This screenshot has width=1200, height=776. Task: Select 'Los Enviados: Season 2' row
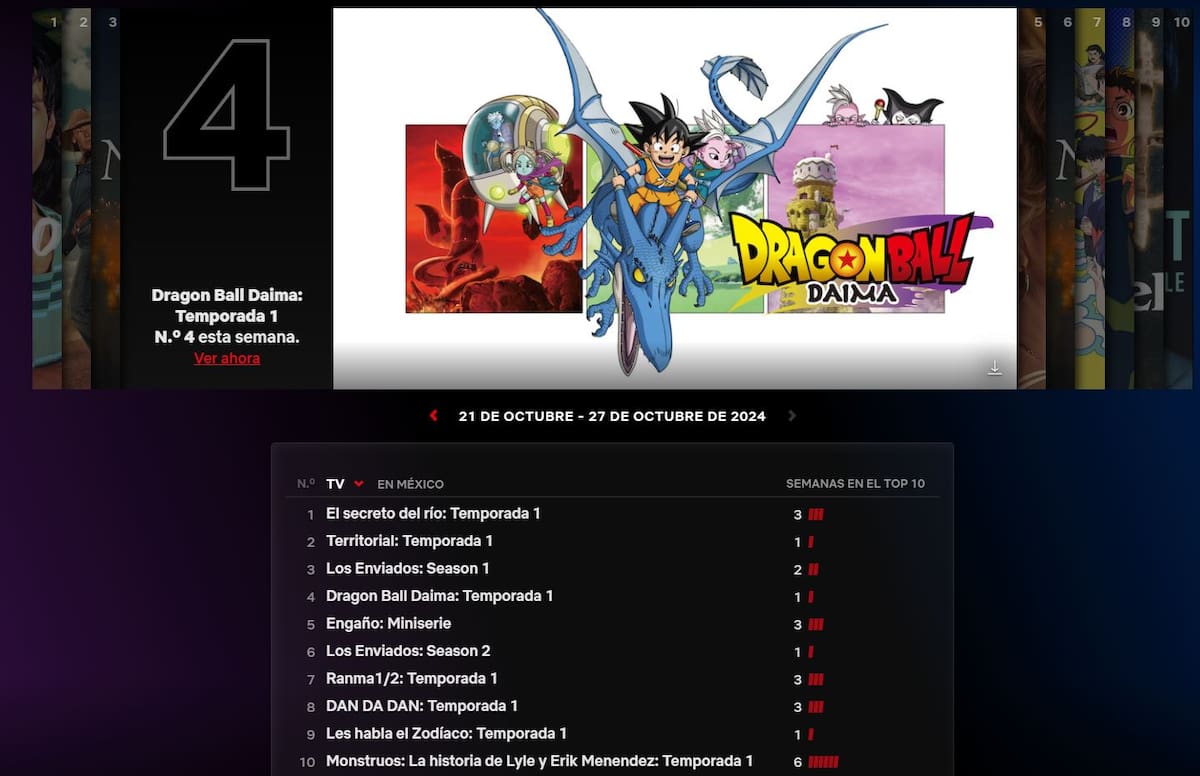pyautogui.click(x=612, y=651)
